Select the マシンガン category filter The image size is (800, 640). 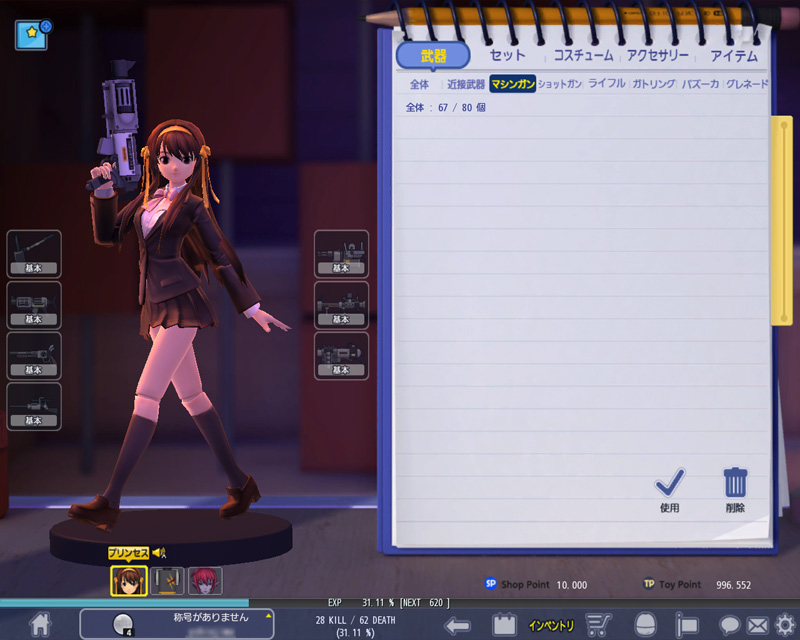point(512,84)
